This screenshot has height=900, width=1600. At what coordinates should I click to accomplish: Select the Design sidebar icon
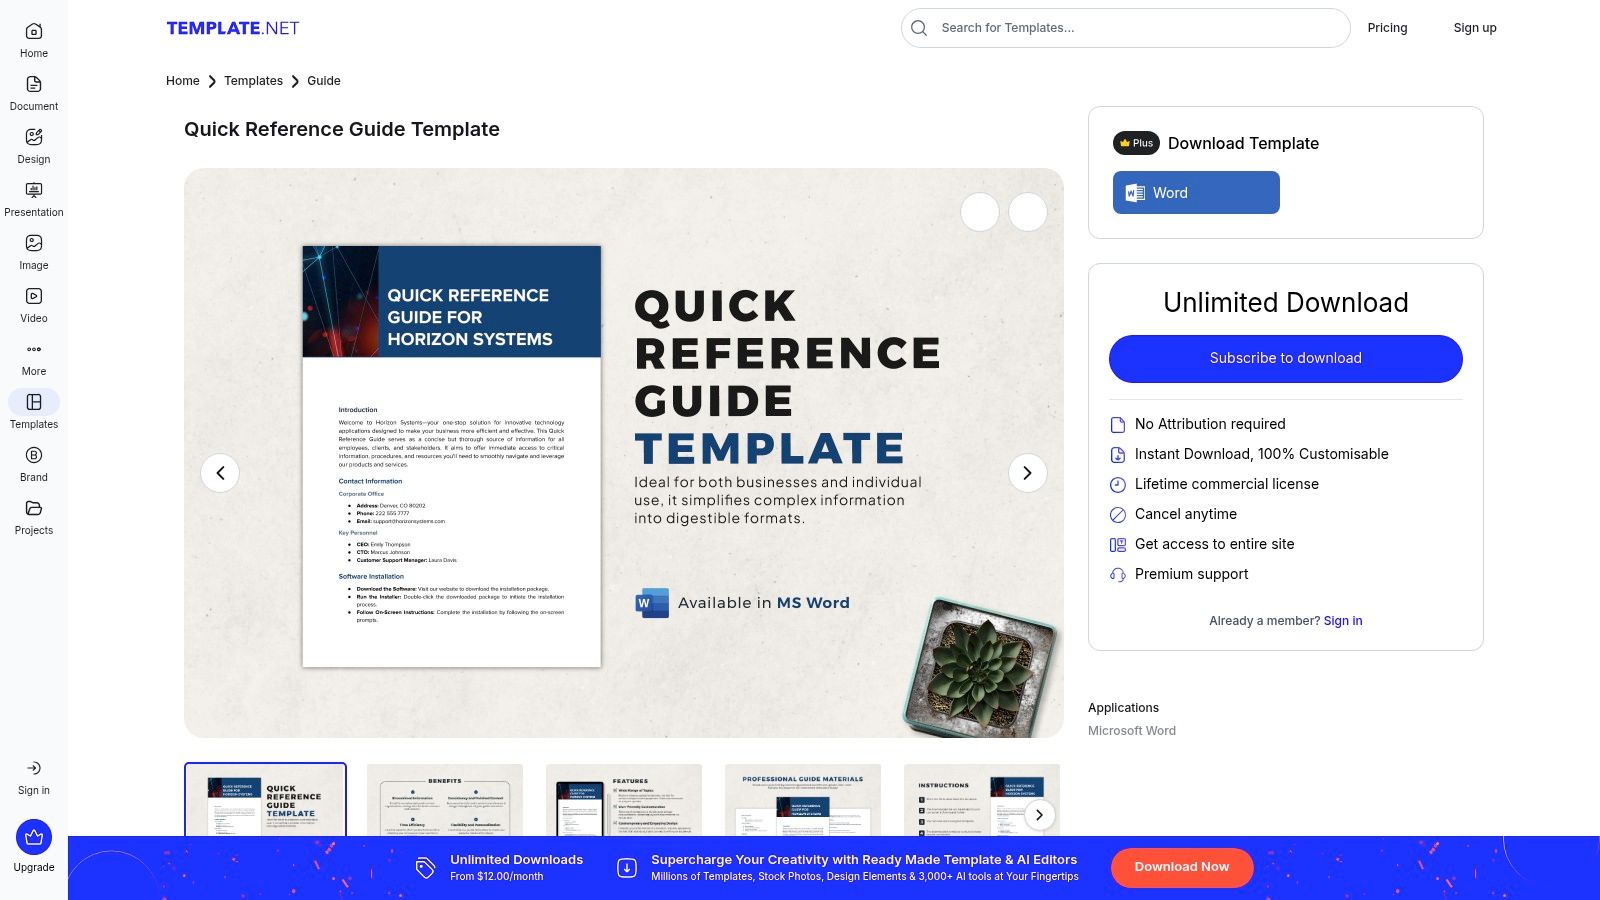tap(33, 145)
